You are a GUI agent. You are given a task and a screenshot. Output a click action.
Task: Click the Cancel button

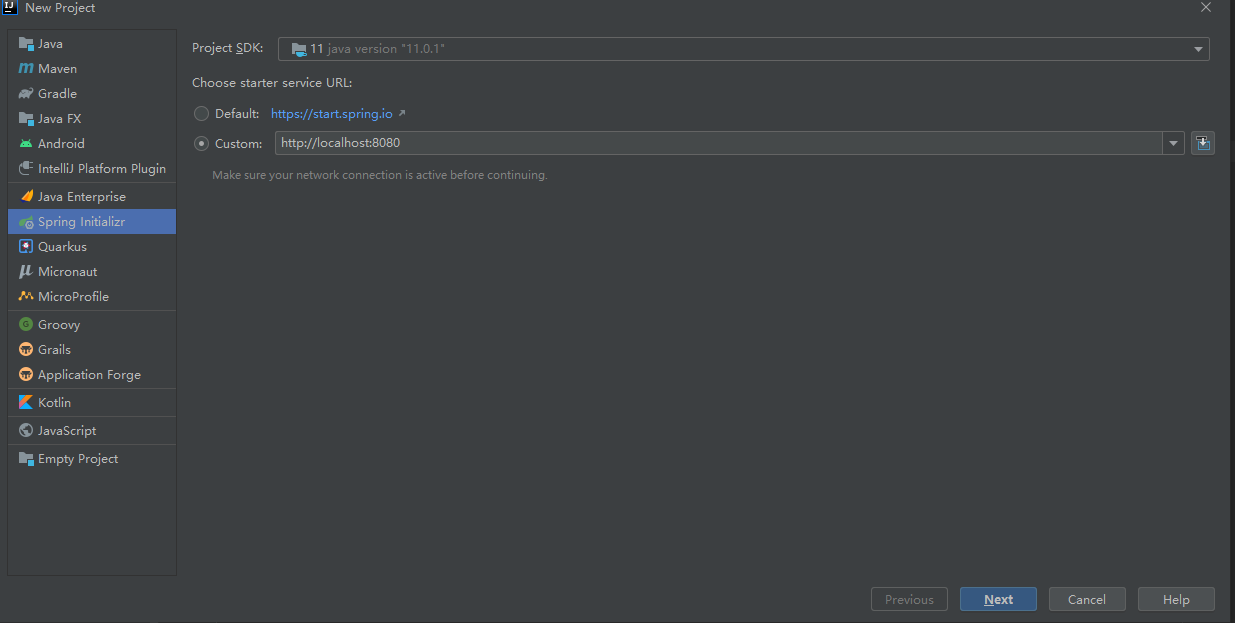point(1087,599)
